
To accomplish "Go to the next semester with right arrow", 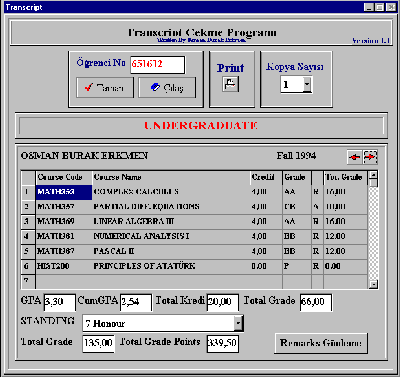I will click(x=370, y=157).
